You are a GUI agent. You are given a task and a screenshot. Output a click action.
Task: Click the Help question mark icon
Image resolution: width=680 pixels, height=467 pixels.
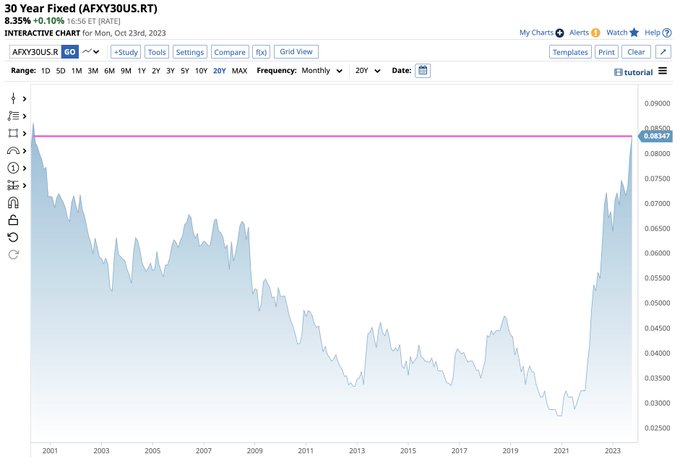tap(667, 33)
